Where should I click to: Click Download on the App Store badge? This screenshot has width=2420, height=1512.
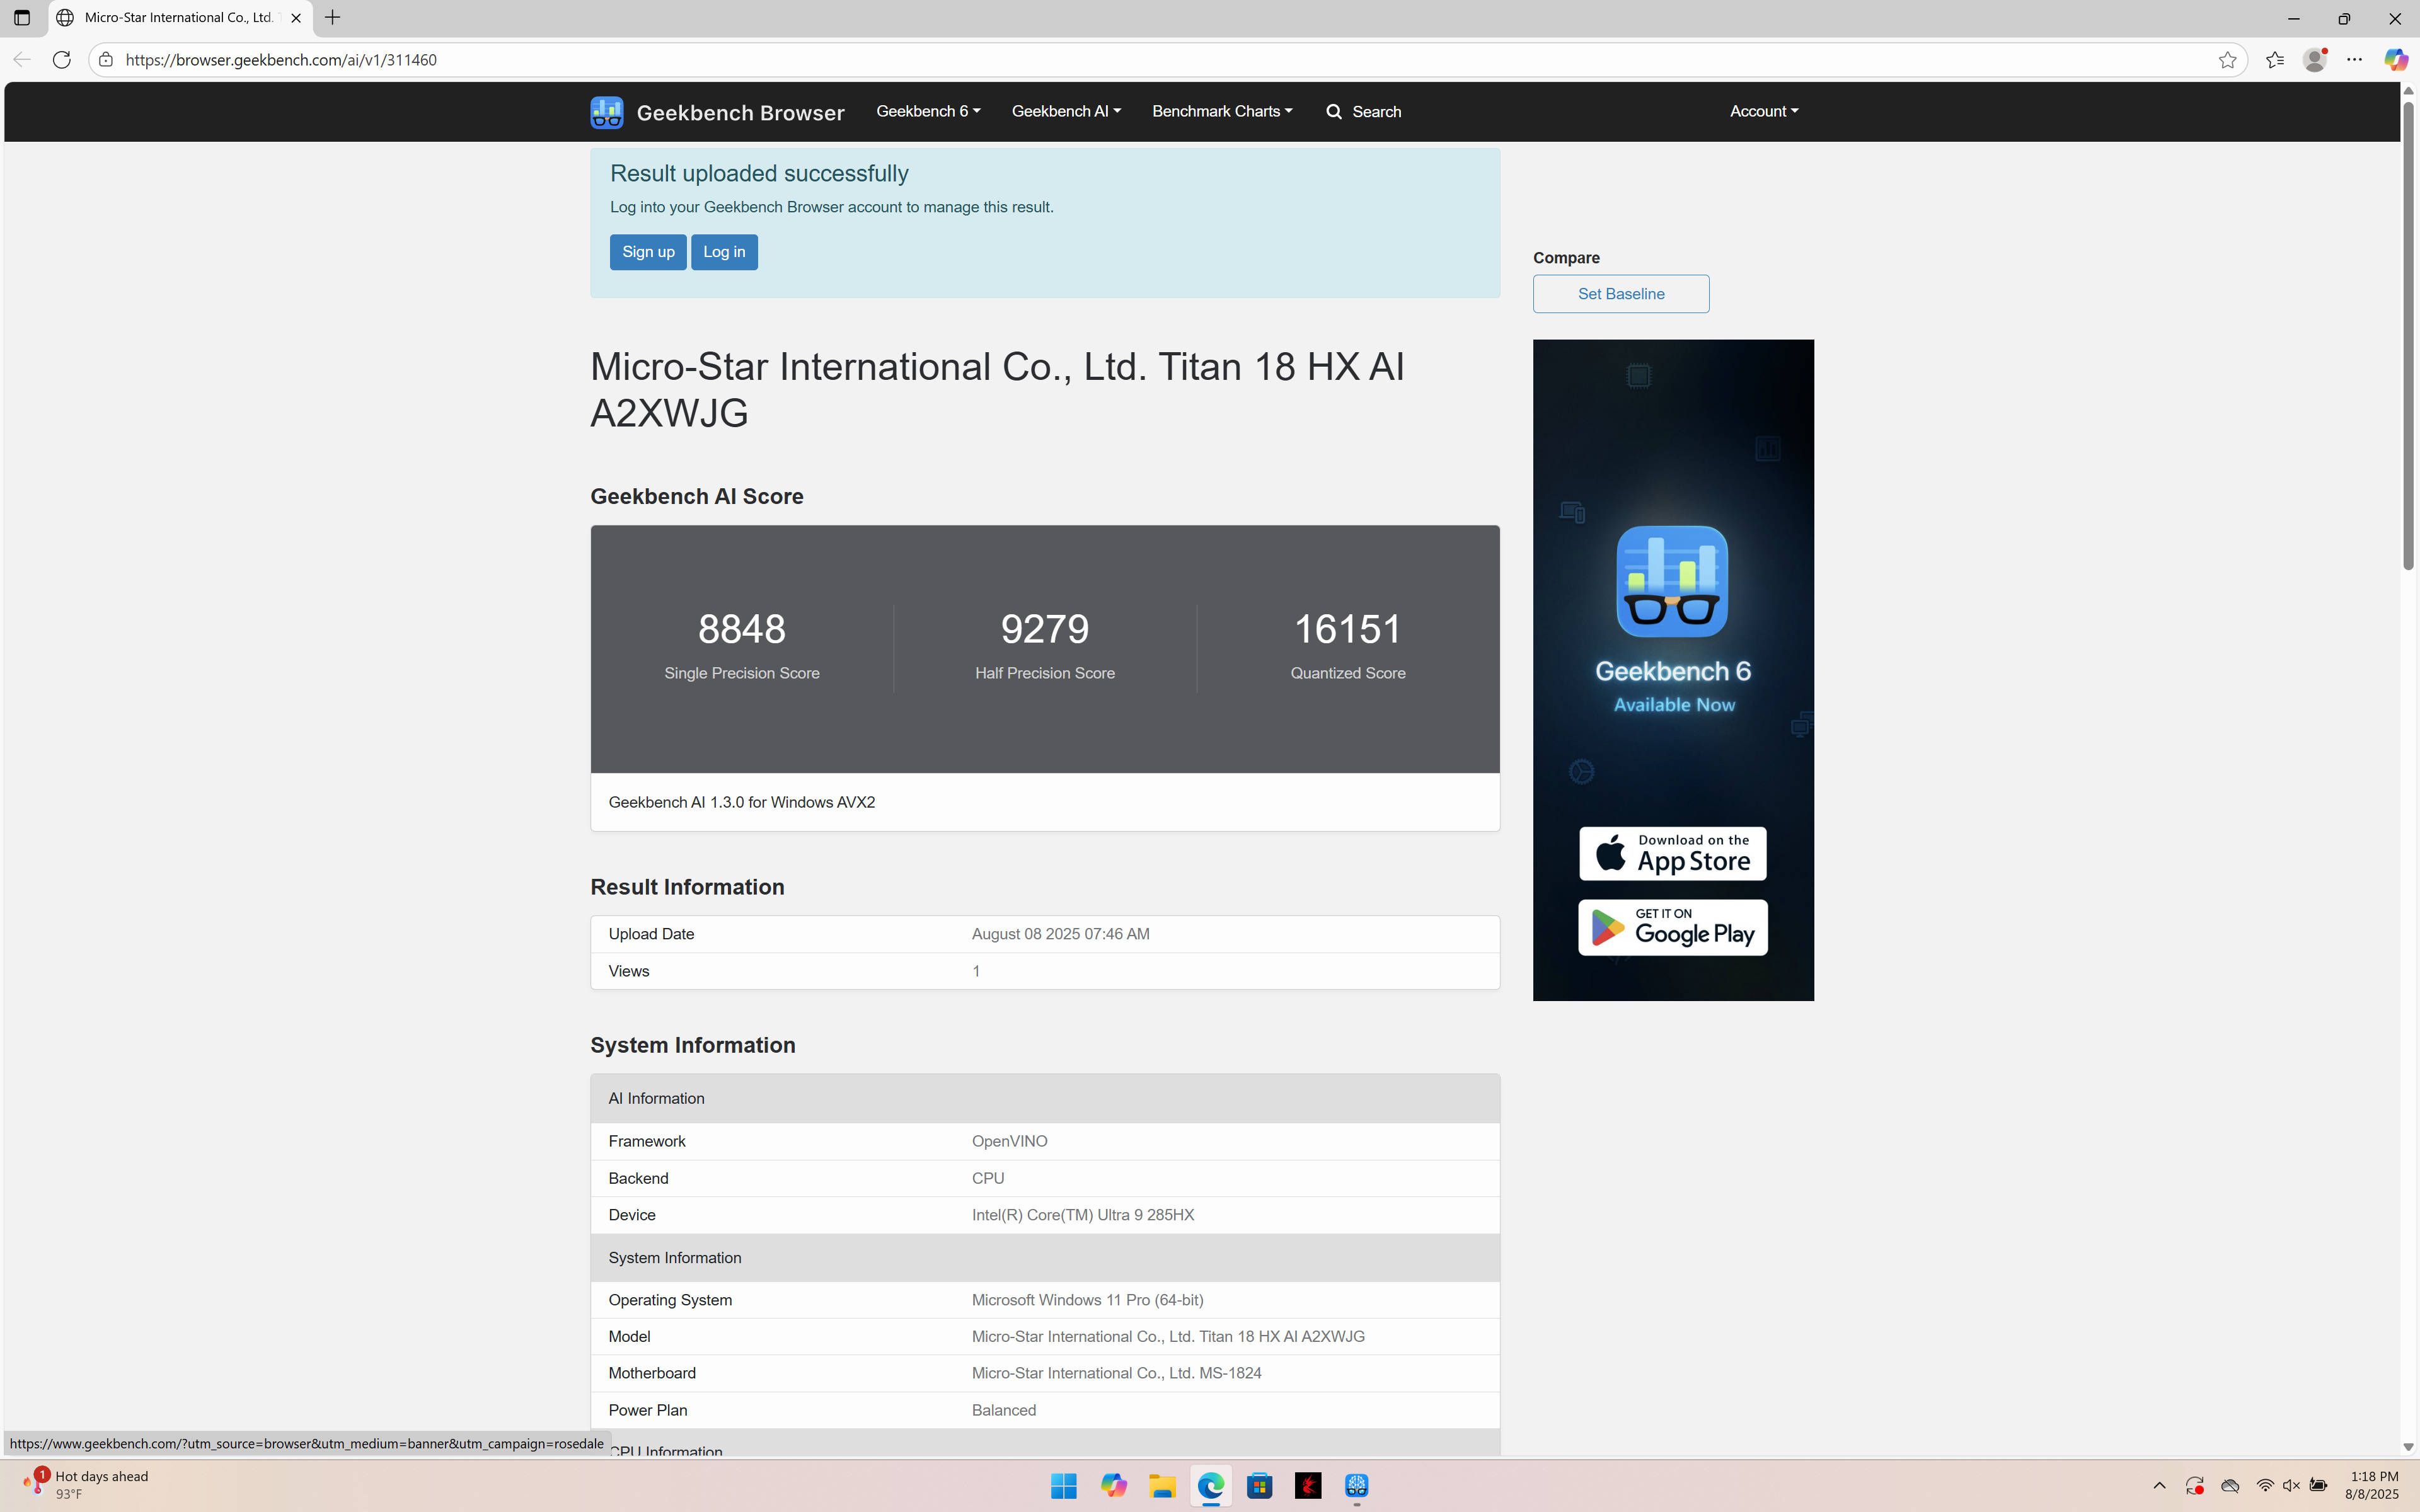coord(1672,853)
